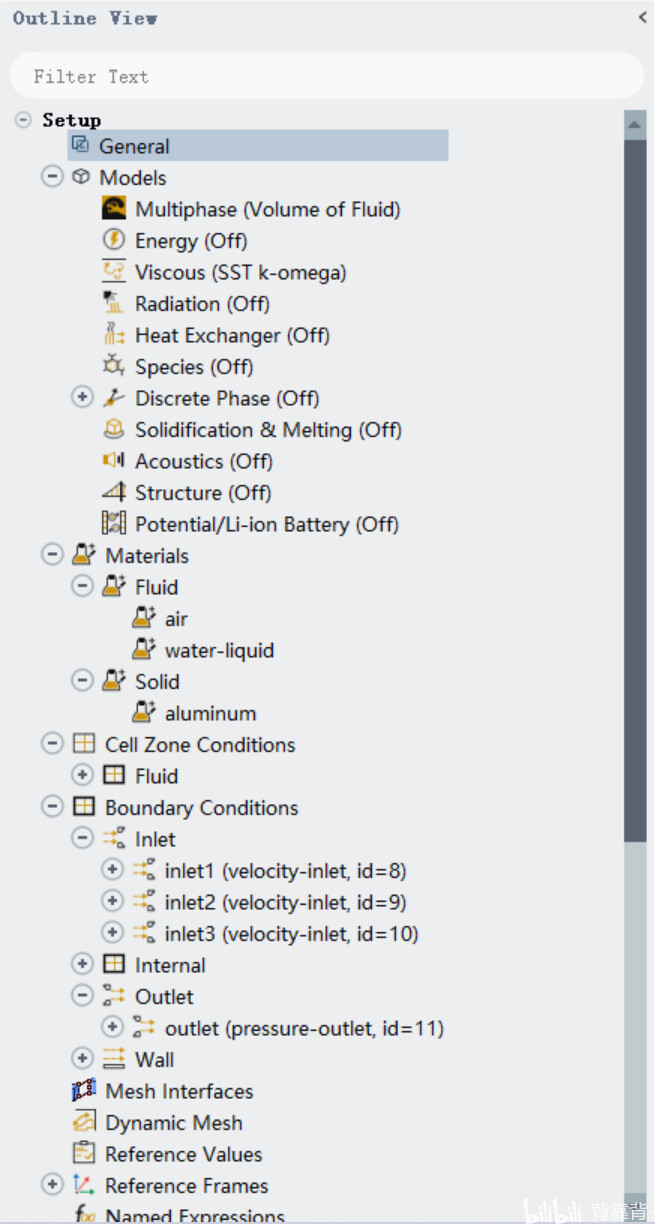Click the Filter Text search field
The height and width of the screenshot is (1224, 655).
pos(326,76)
